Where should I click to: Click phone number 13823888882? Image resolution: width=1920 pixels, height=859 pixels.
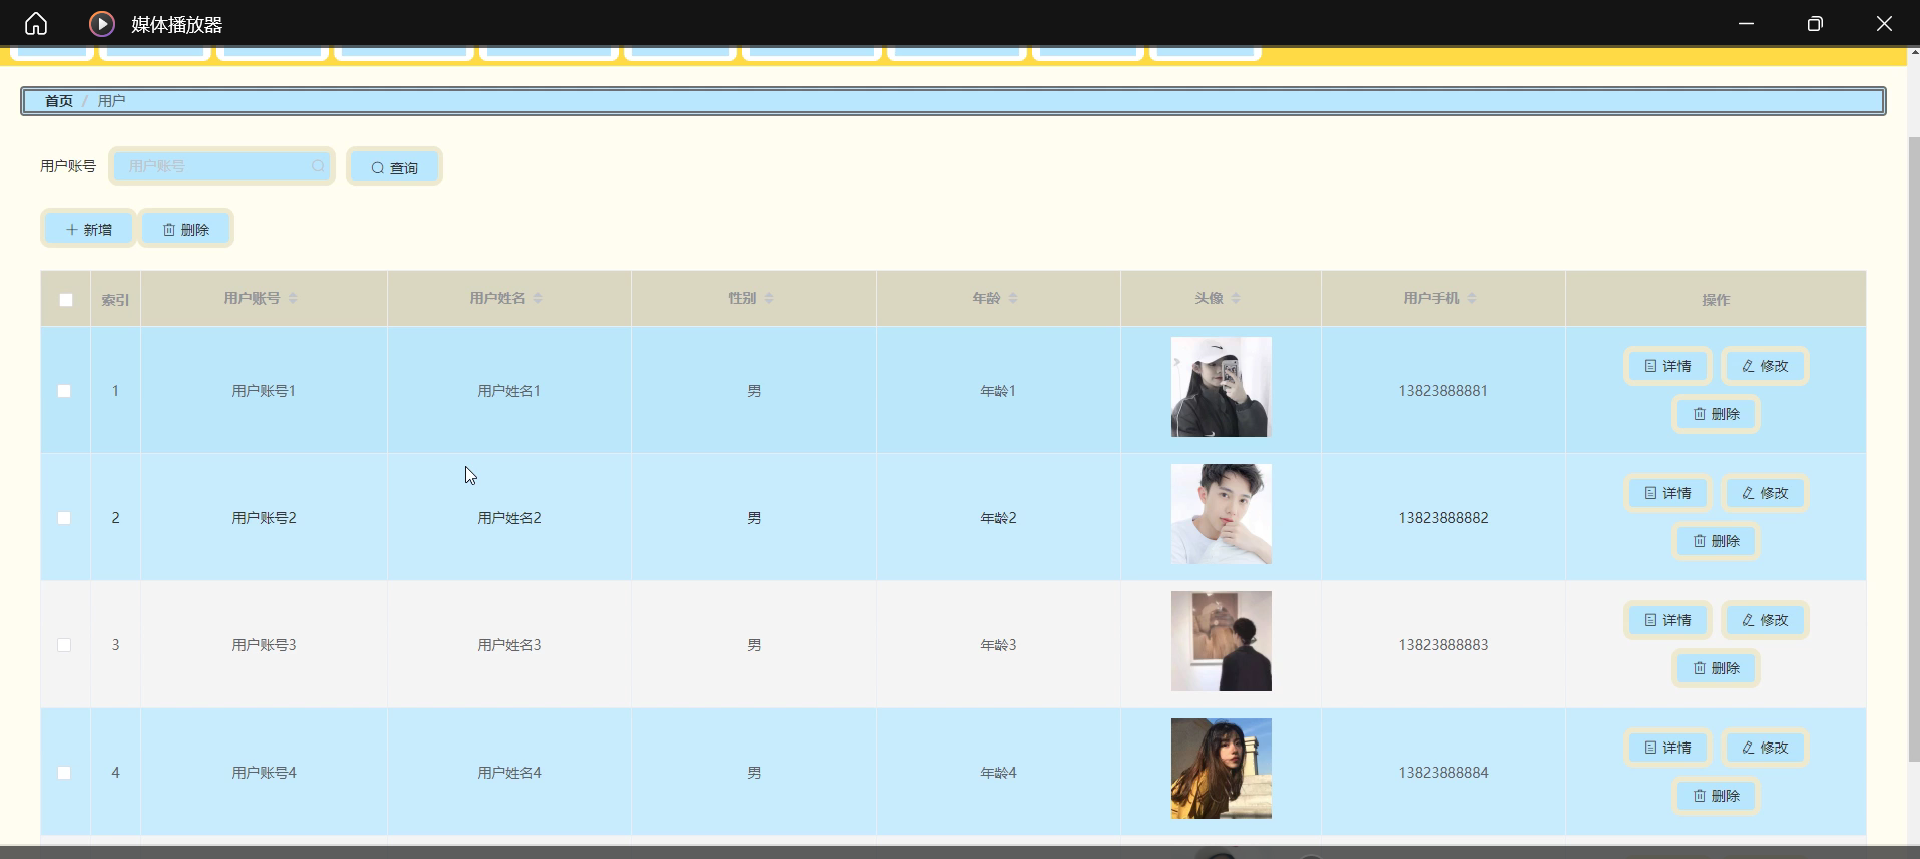click(1443, 518)
